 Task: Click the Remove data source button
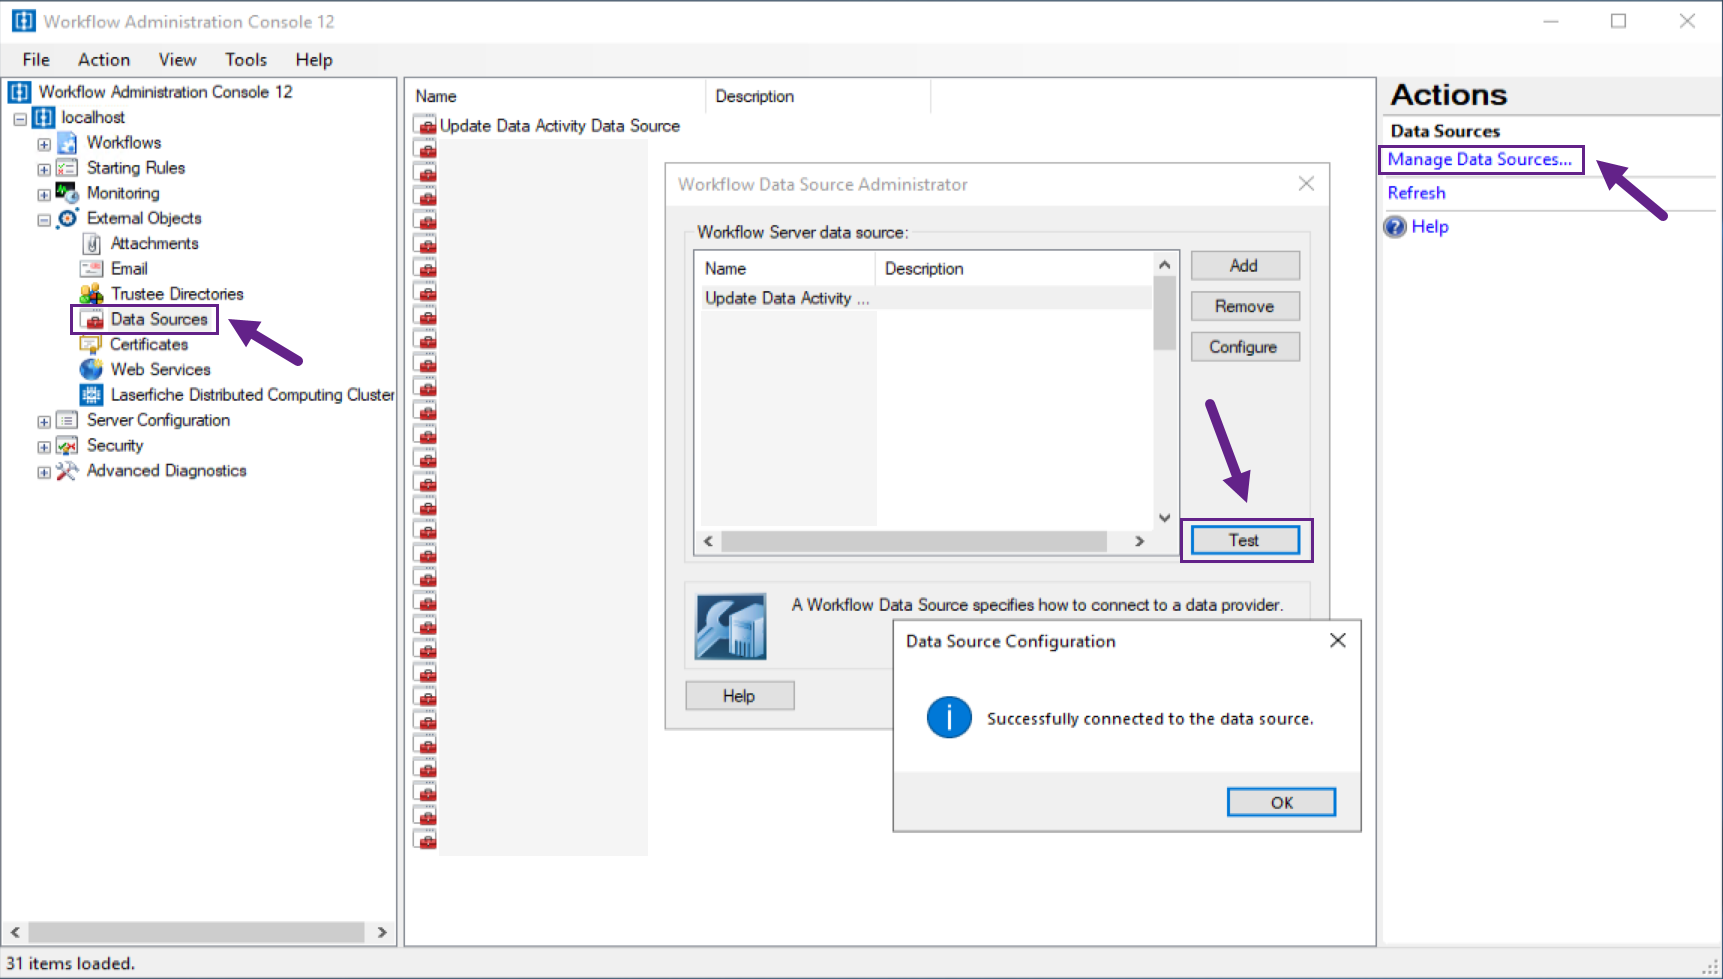[1245, 307]
